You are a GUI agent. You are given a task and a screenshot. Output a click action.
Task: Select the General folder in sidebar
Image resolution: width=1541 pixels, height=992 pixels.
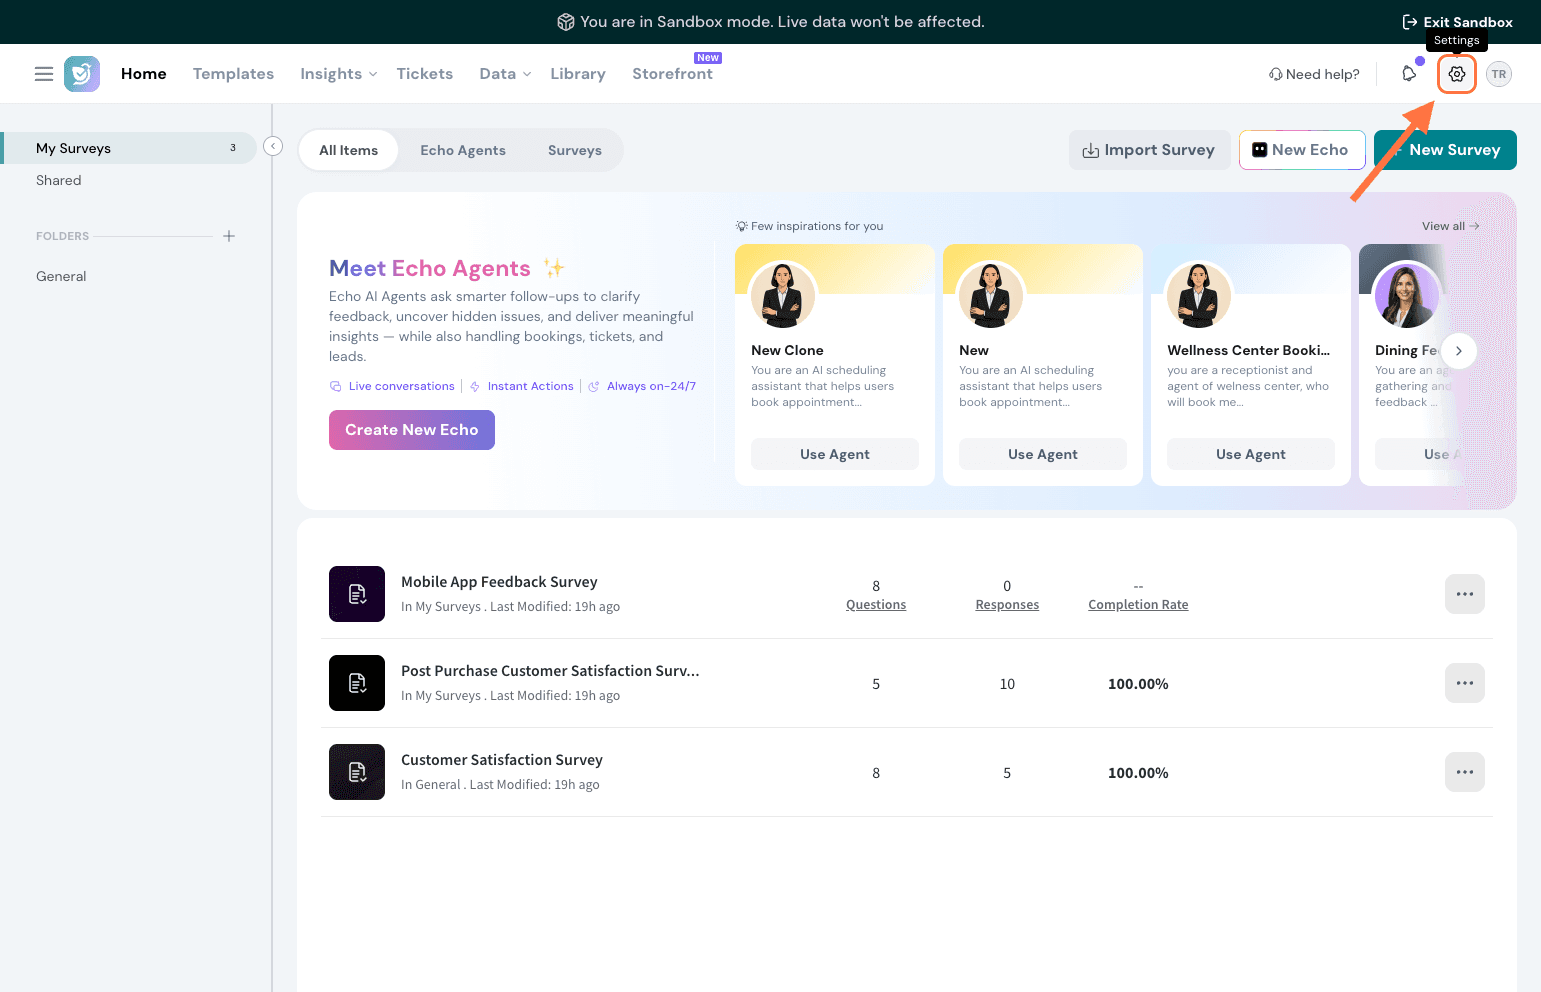click(x=61, y=277)
